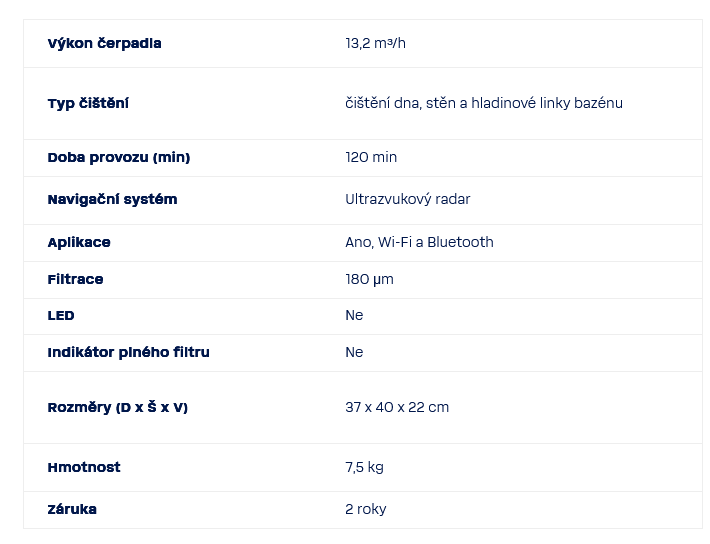Click the "Doba provozu (min)" label
Screen dimensions: 710x544
[118, 157]
